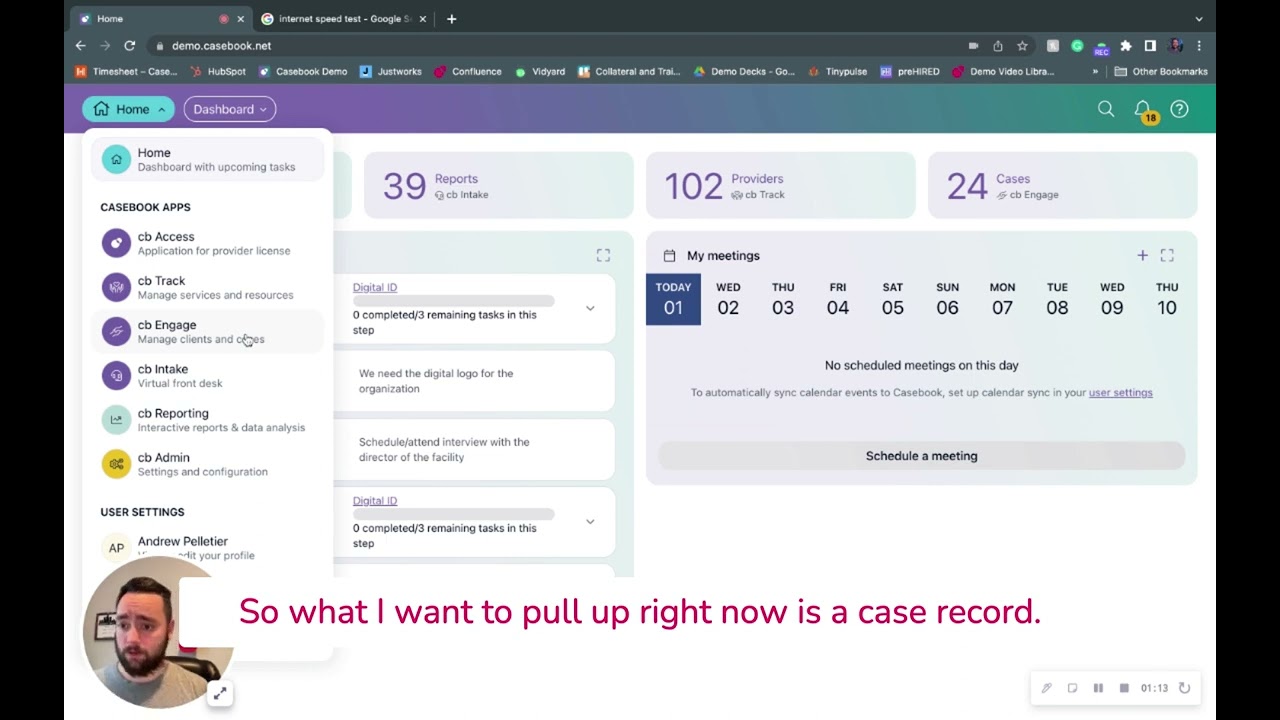Expand the first Digital ID task step
The height and width of the screenshot is (720, 1280).
point(590,308)
